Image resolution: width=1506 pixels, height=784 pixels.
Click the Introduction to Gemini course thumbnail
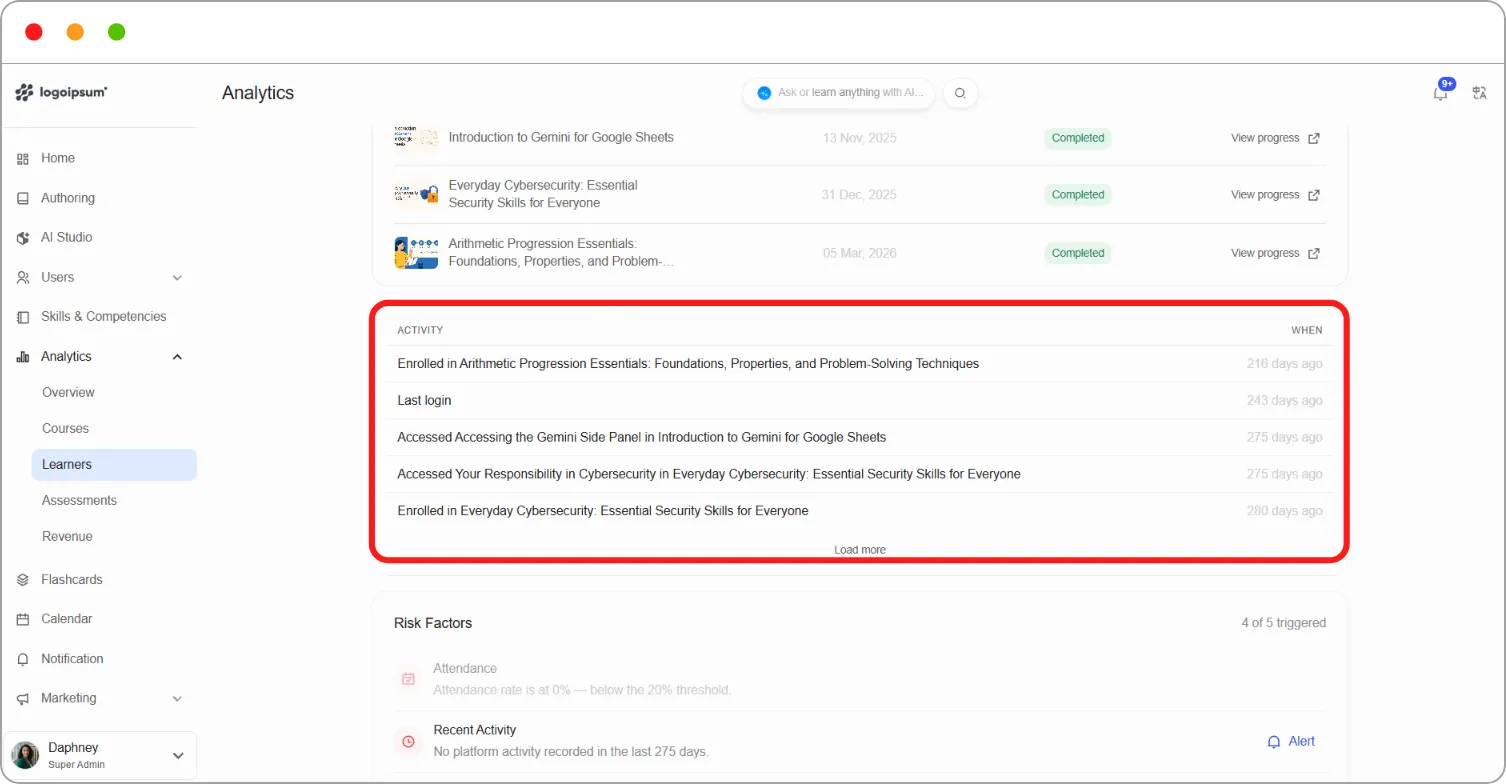416,138
